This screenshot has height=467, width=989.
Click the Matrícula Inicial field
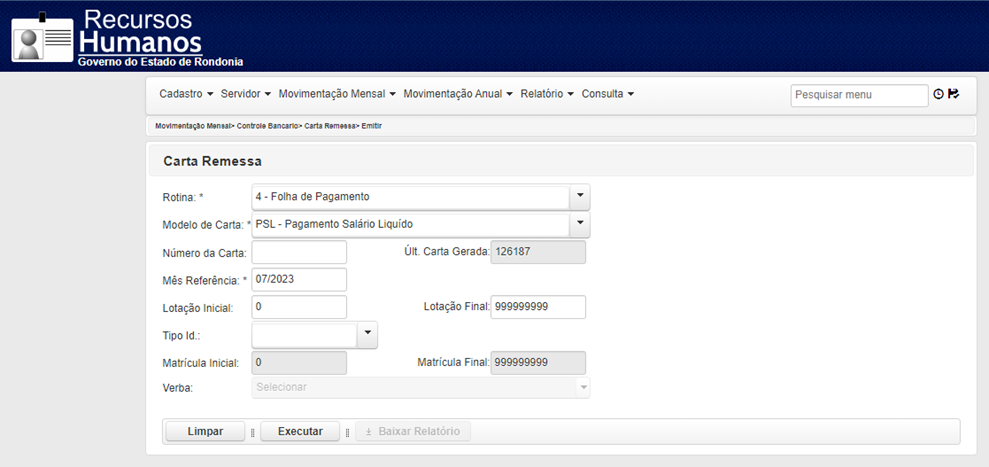click(299, 363)
